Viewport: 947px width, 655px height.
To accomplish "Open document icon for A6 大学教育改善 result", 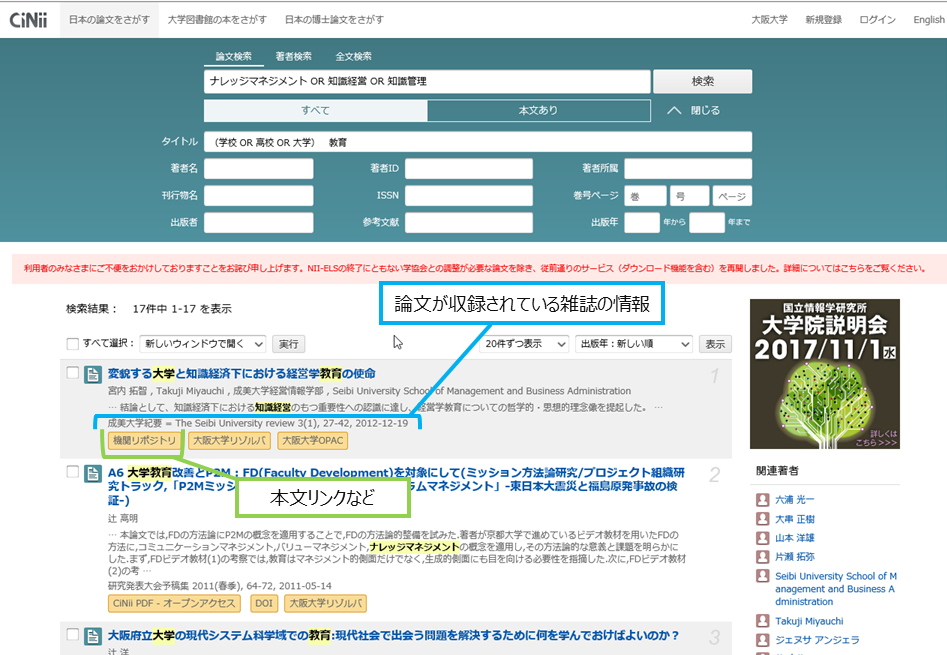I will coord(92,473).
